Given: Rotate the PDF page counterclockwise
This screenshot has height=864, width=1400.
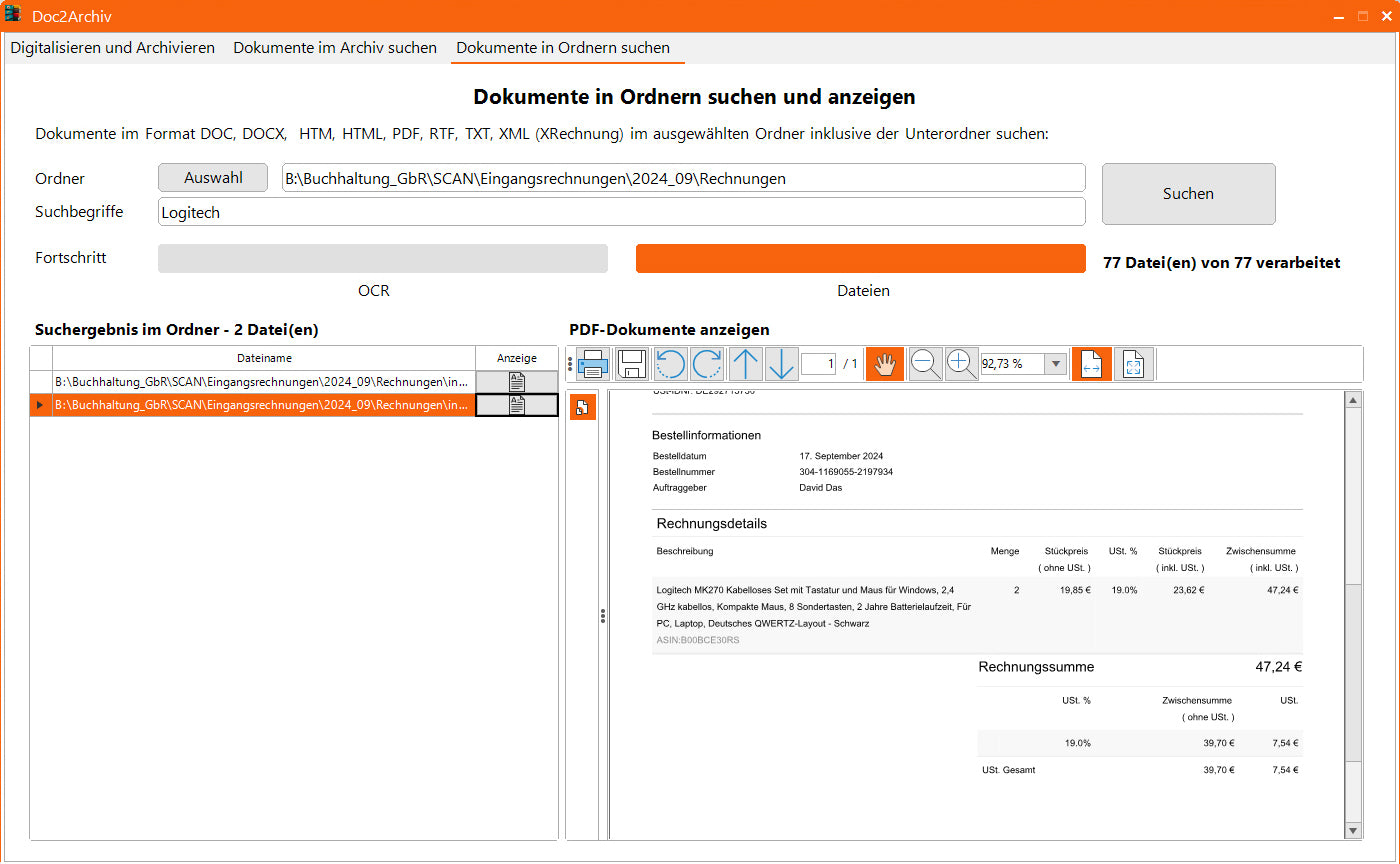Looking at the screenshot, I should [x=670, y=364].
